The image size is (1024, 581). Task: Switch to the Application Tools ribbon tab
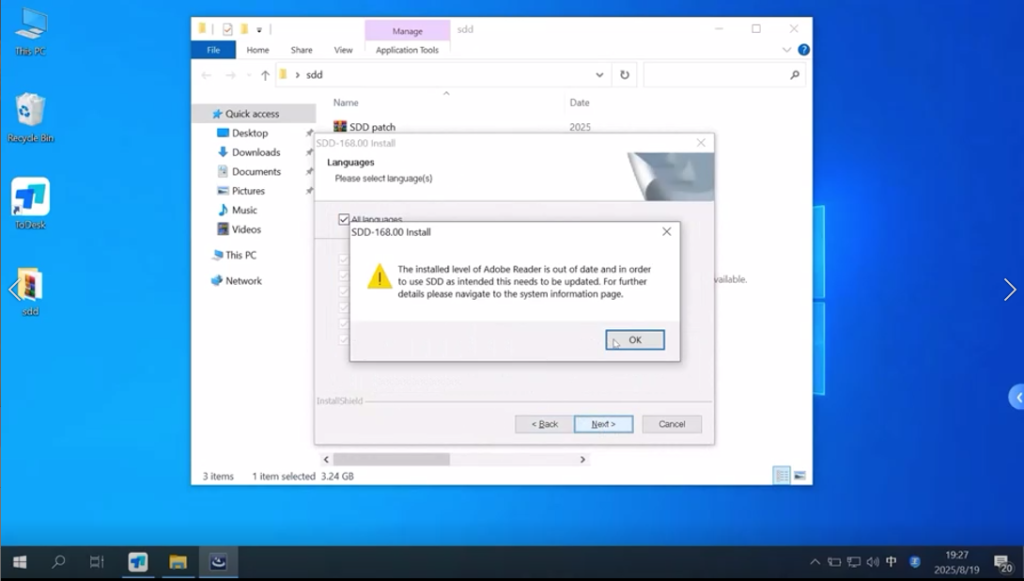[x=406, y=49]
